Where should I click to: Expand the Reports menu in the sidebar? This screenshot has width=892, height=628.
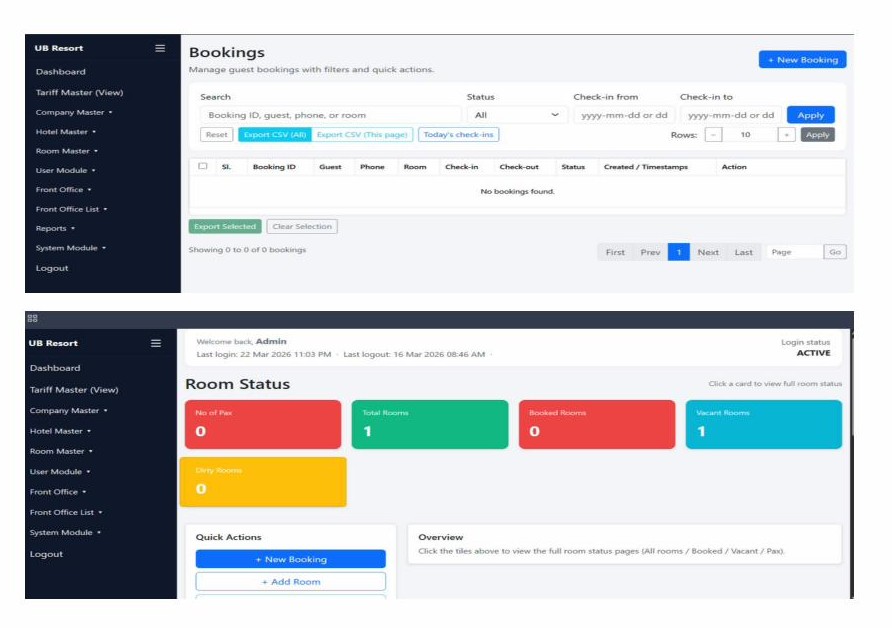click(54, 228)
